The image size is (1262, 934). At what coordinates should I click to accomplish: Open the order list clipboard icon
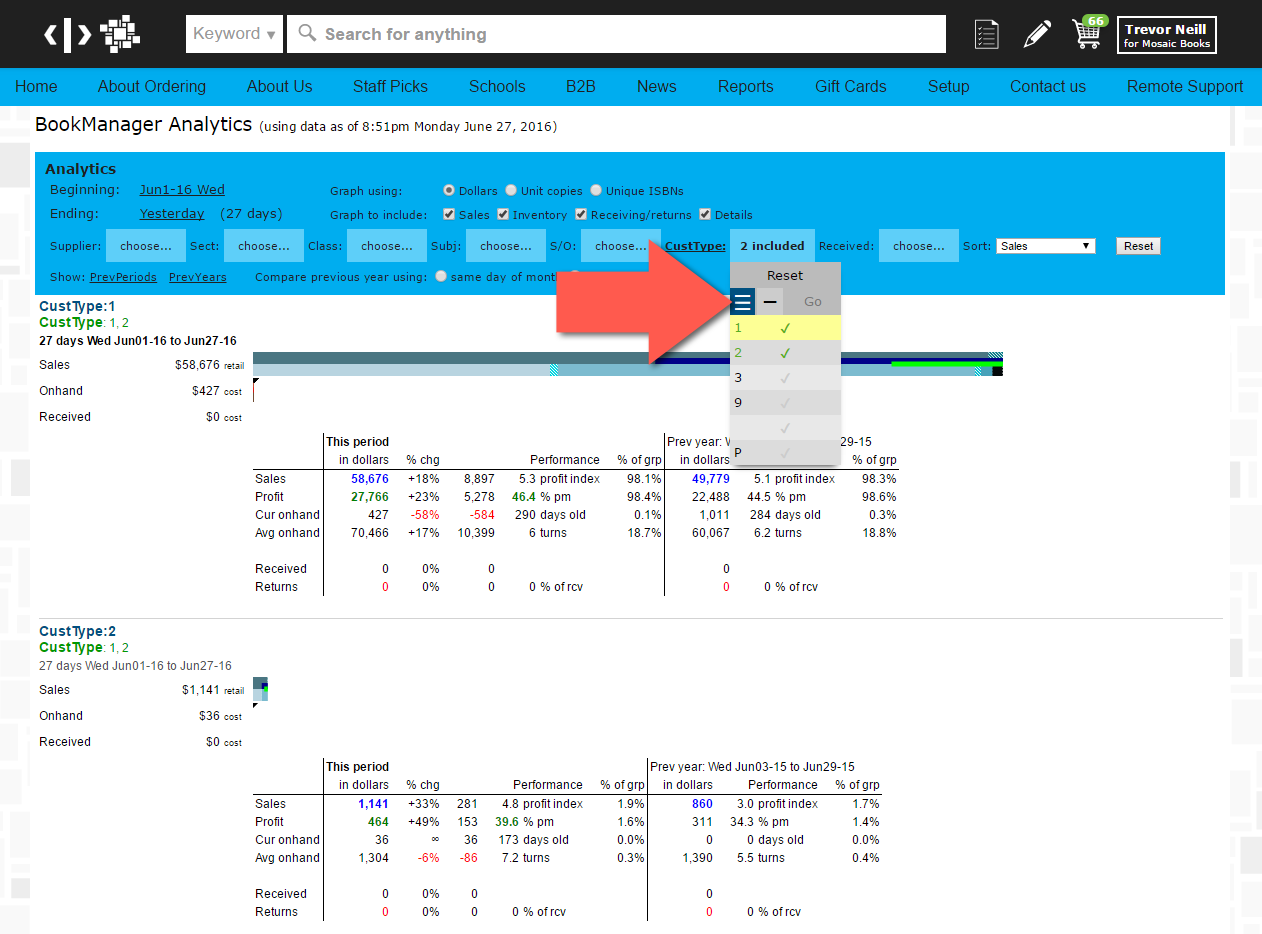(x=986, y=34)
